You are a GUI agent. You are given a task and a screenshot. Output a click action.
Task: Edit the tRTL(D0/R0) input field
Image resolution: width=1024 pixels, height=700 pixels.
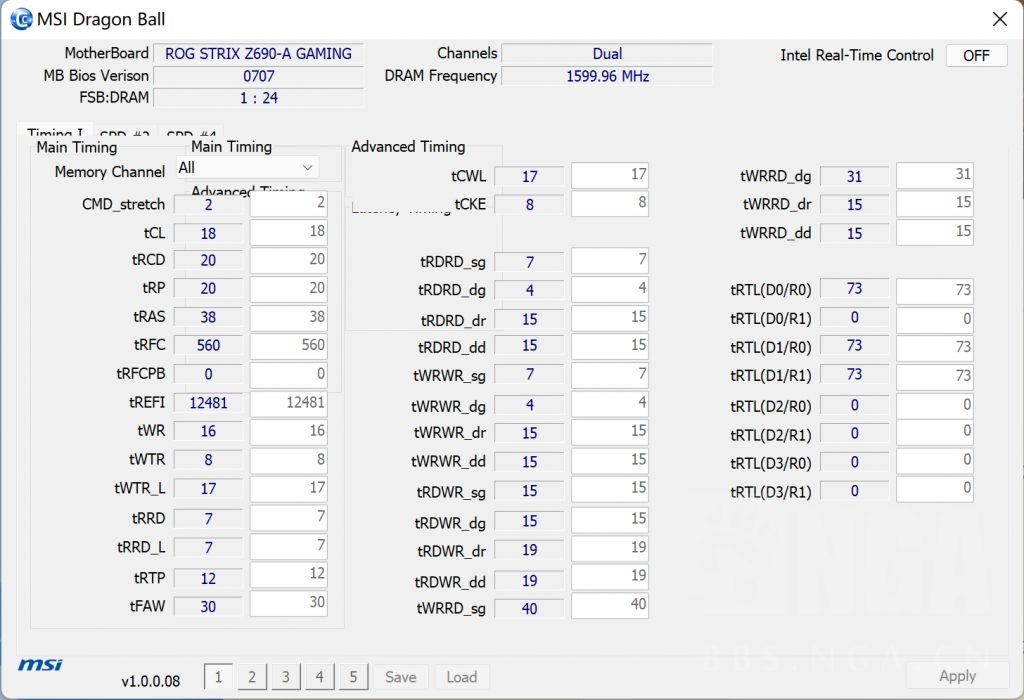[934, 290]
